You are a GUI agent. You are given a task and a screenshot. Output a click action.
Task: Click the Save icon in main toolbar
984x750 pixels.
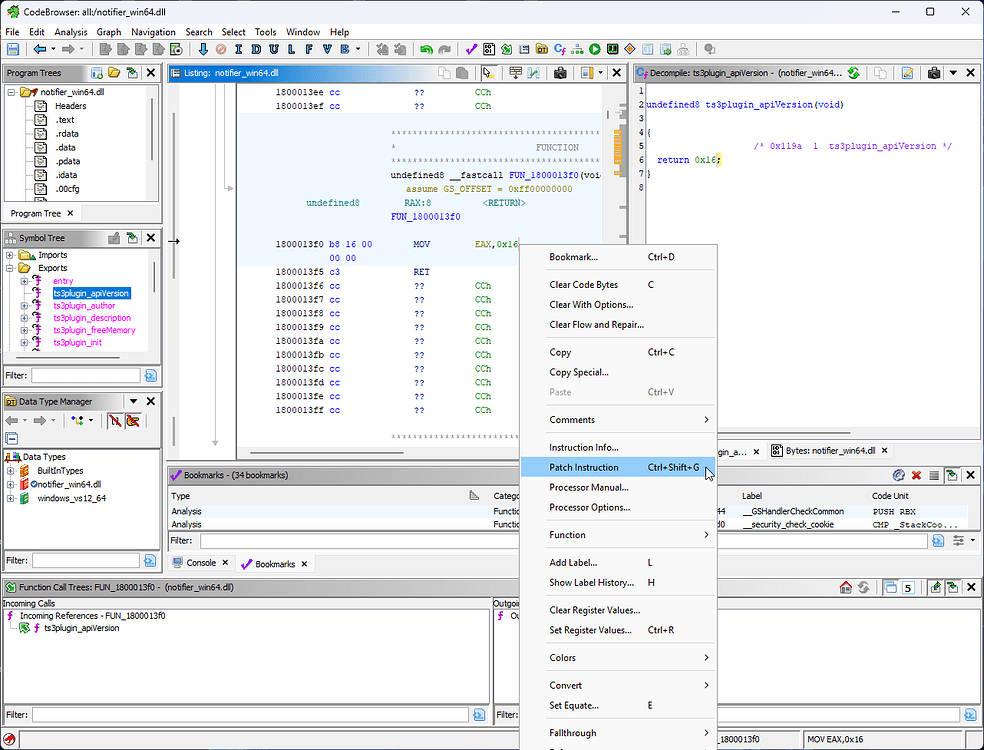(x=13, y=49)
